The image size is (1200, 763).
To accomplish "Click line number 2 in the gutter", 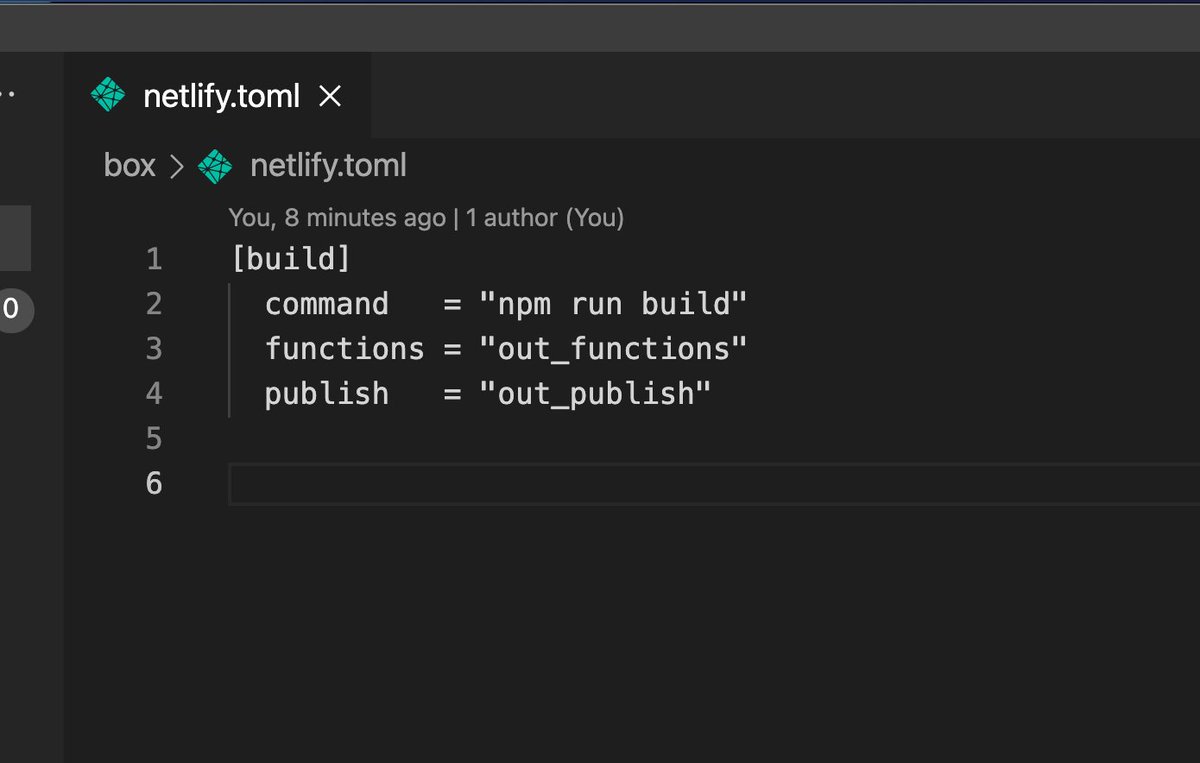I will point(153,304).
